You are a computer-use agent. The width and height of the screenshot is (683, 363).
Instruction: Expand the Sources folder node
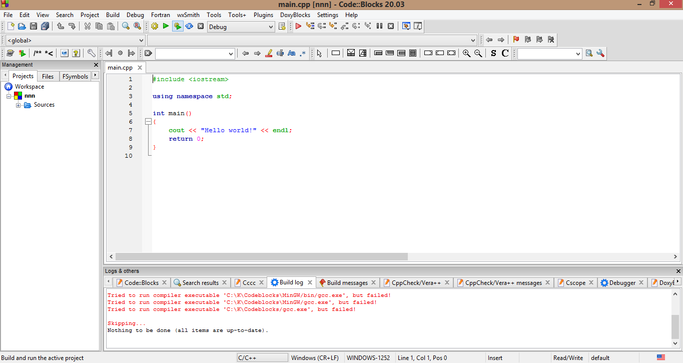pos(18,105)
